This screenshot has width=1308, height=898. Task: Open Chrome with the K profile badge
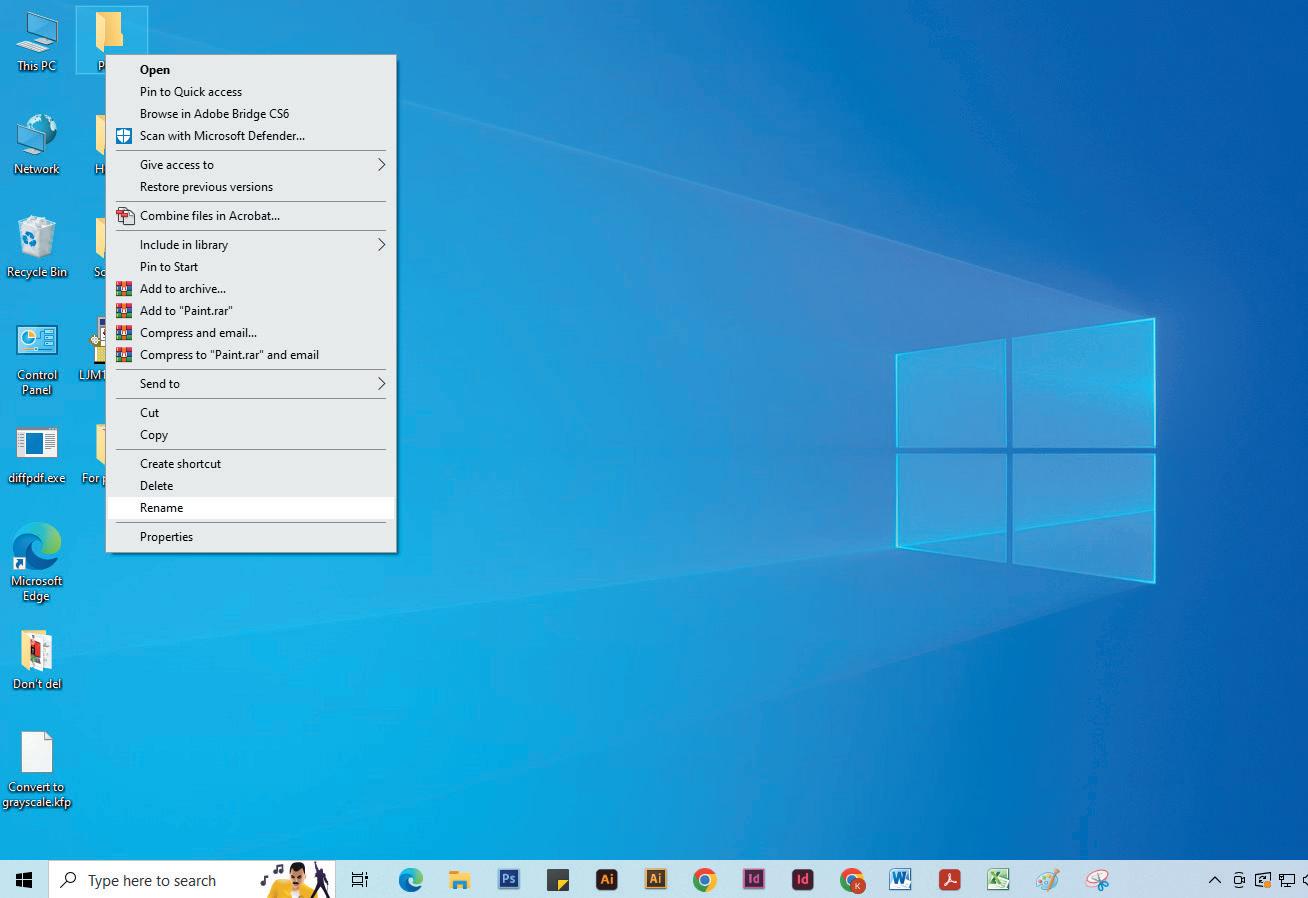pyautogui.click(x=851, y=880)
